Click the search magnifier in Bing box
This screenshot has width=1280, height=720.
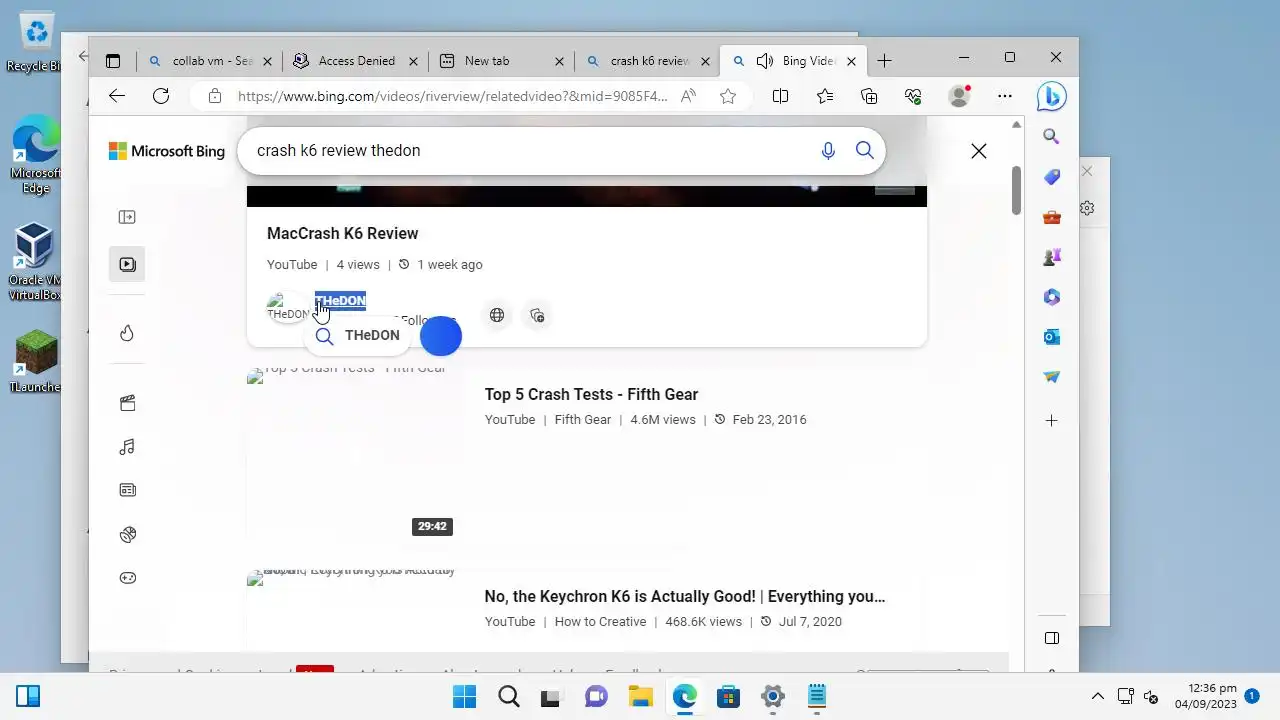[x=865, y=151]
